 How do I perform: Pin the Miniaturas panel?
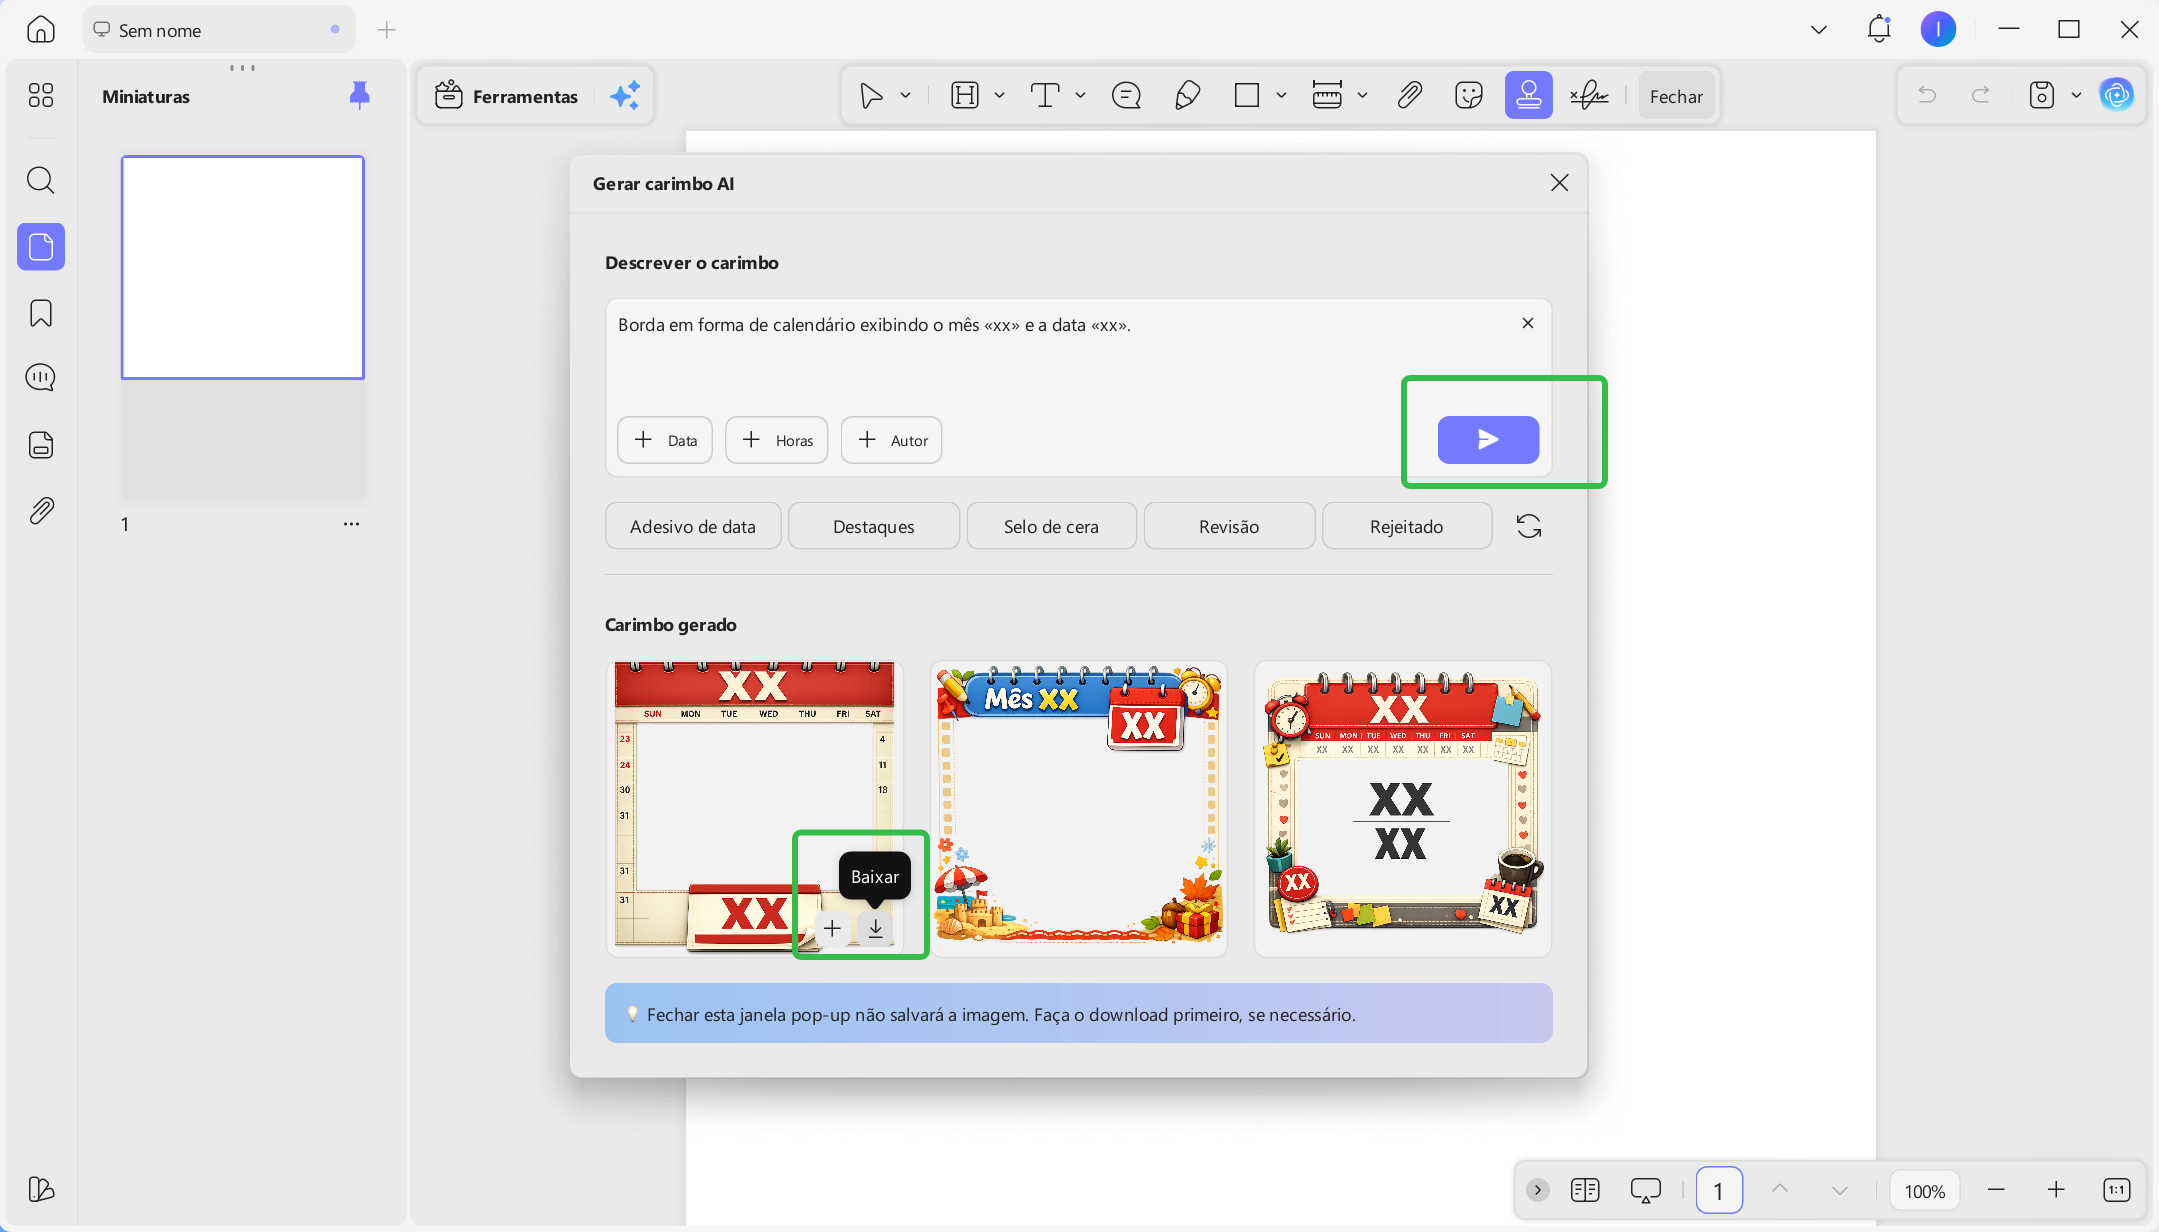359,96
